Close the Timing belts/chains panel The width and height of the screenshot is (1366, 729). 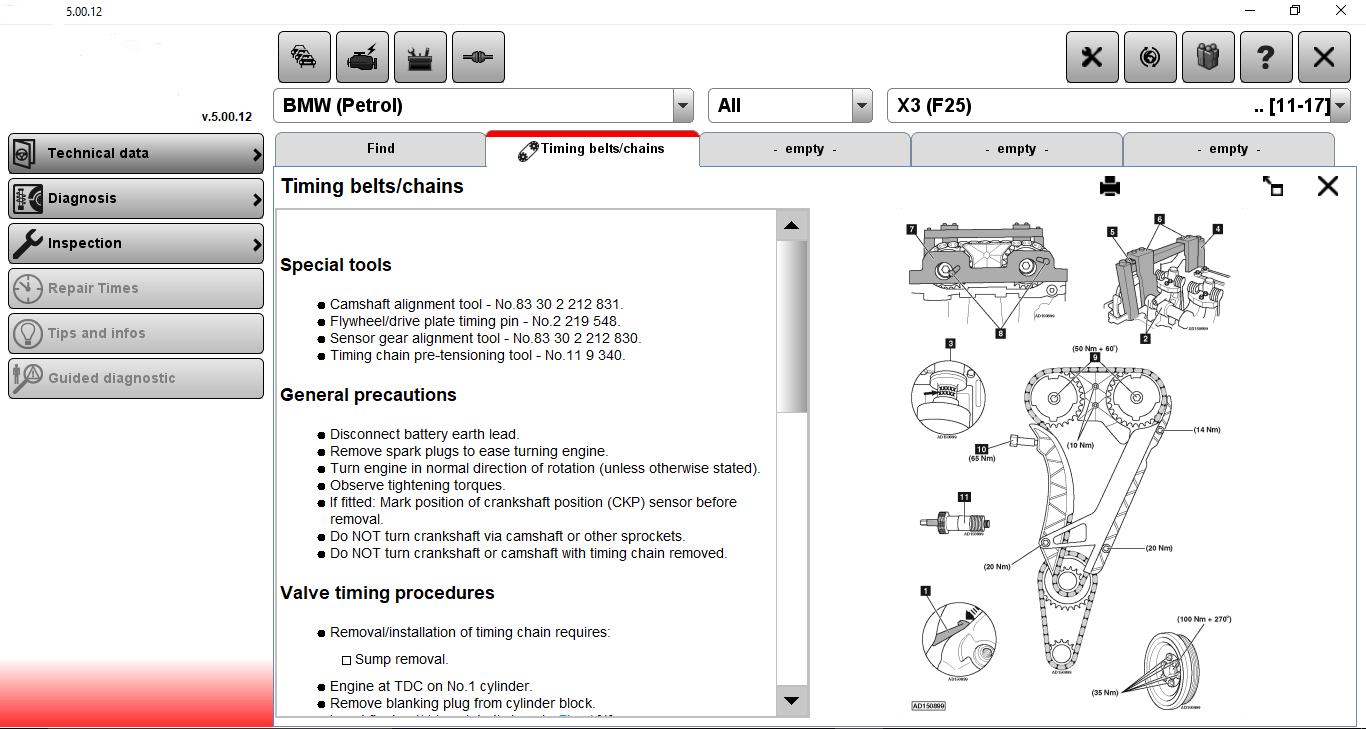(x=1327, y=186)
